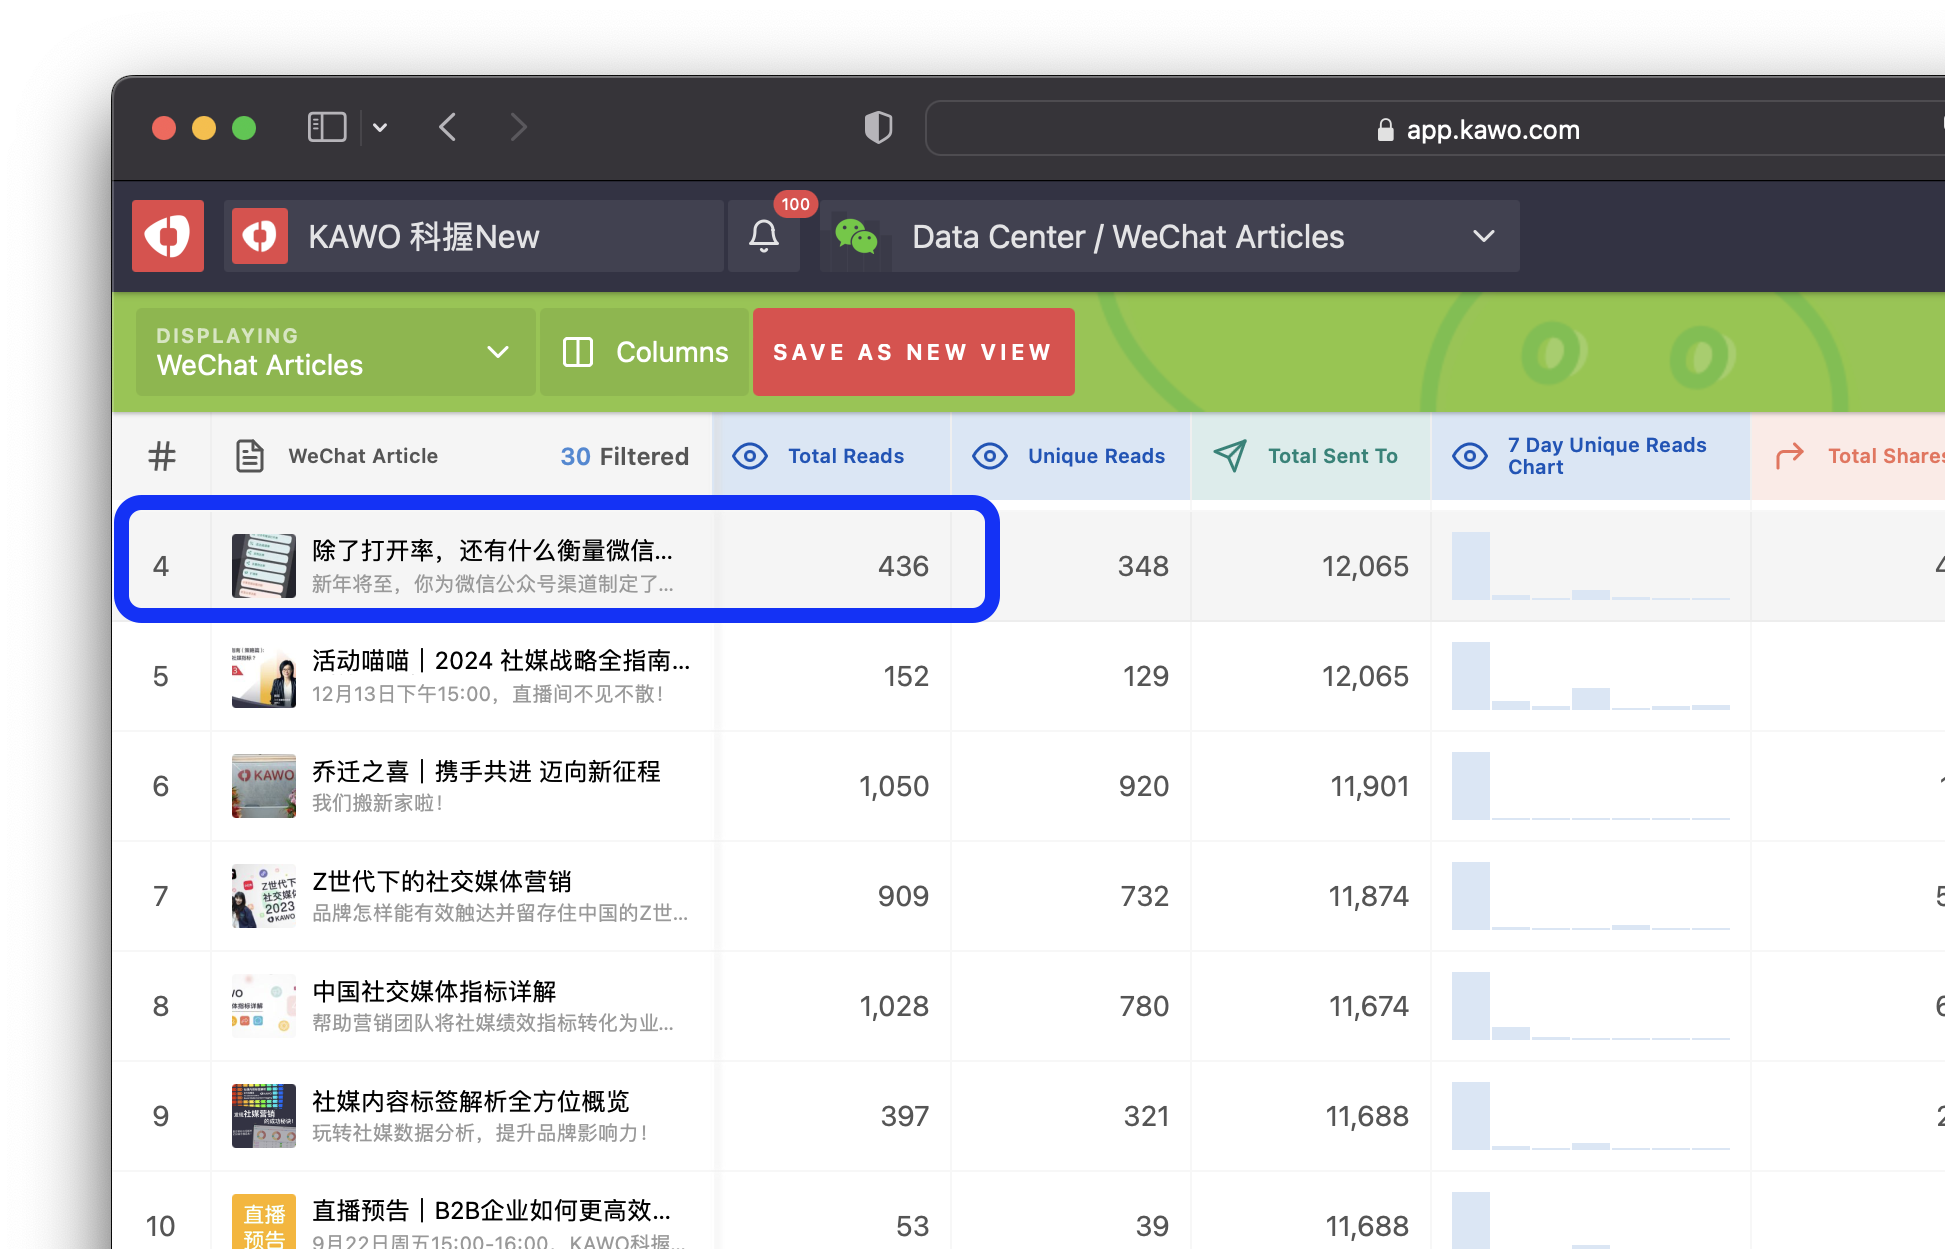
Task: Toggle the Safari sidebar icon
Action: 327,128
